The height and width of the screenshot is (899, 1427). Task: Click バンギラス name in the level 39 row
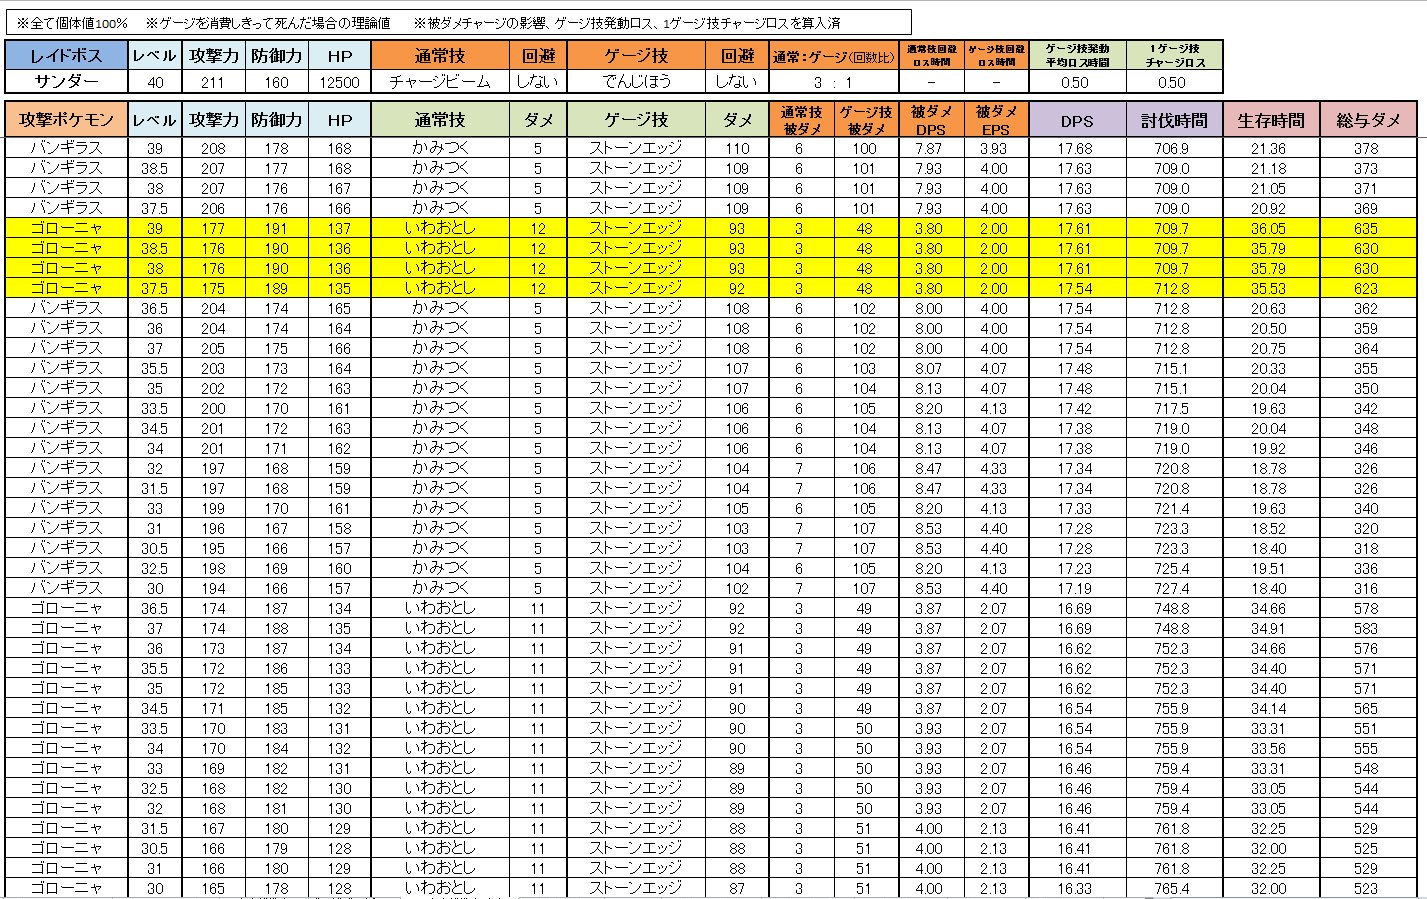click(x=66, y=148)
